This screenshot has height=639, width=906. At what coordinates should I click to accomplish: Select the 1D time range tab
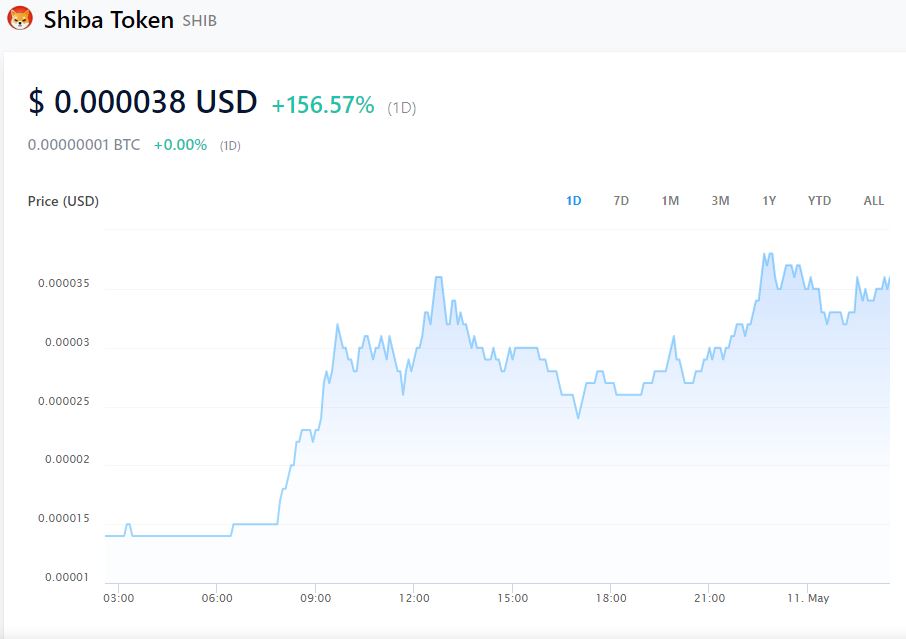tap(574, 201)
